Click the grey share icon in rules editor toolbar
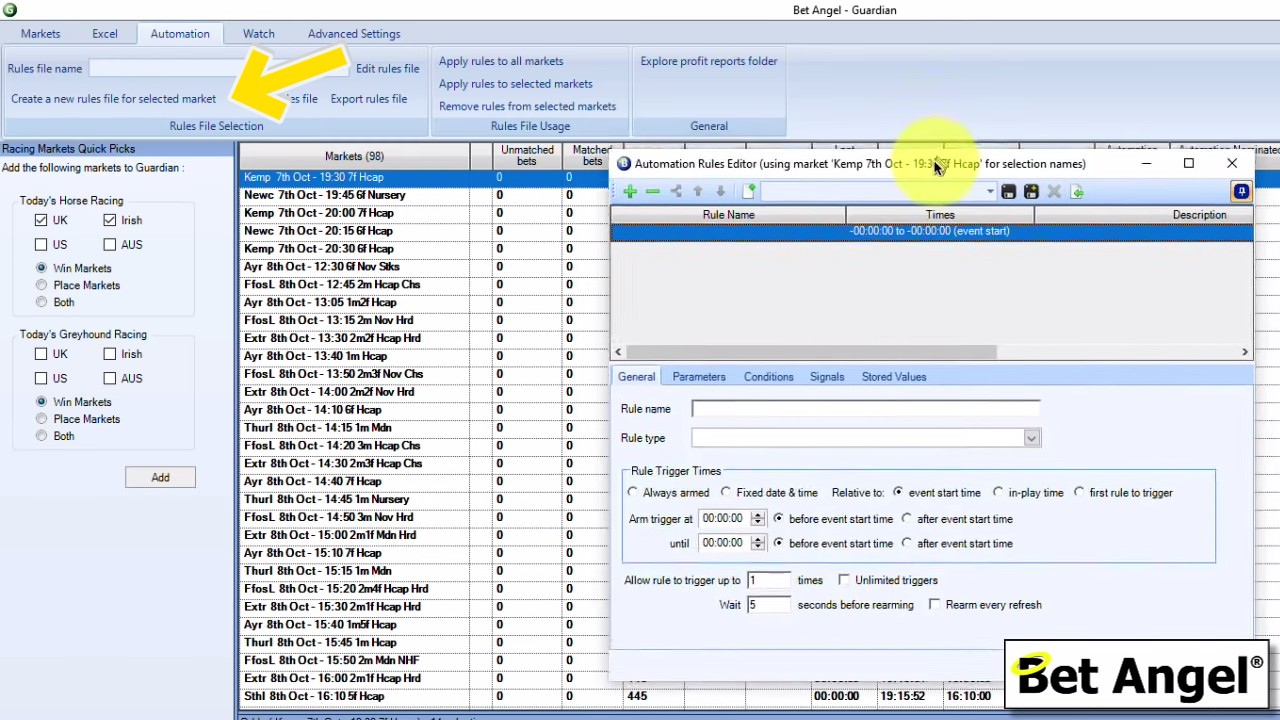This screenshot has height=720, width=1280. point(676,192)
